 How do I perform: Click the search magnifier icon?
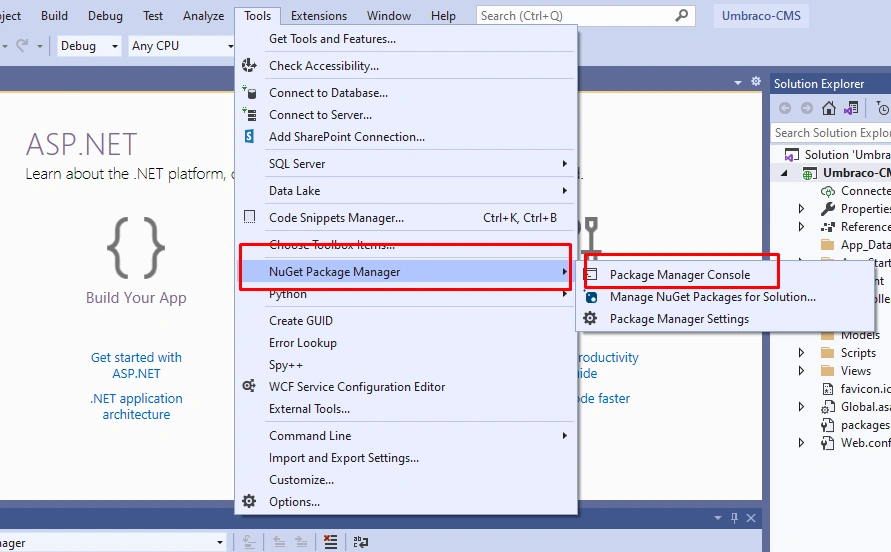(x=681, y=15)
